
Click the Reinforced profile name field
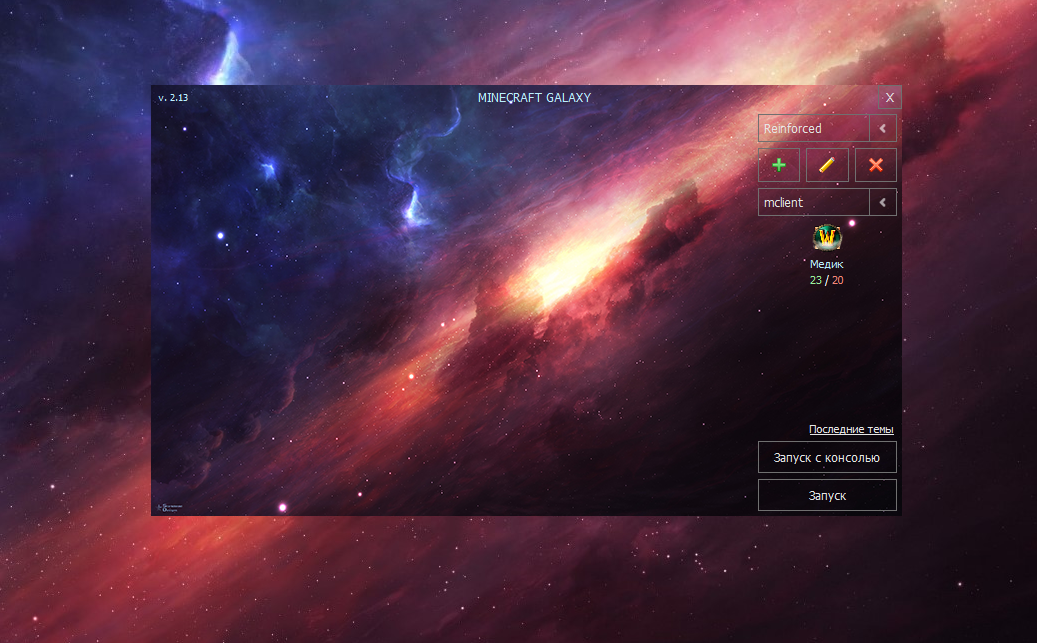(x=812, y=129)
